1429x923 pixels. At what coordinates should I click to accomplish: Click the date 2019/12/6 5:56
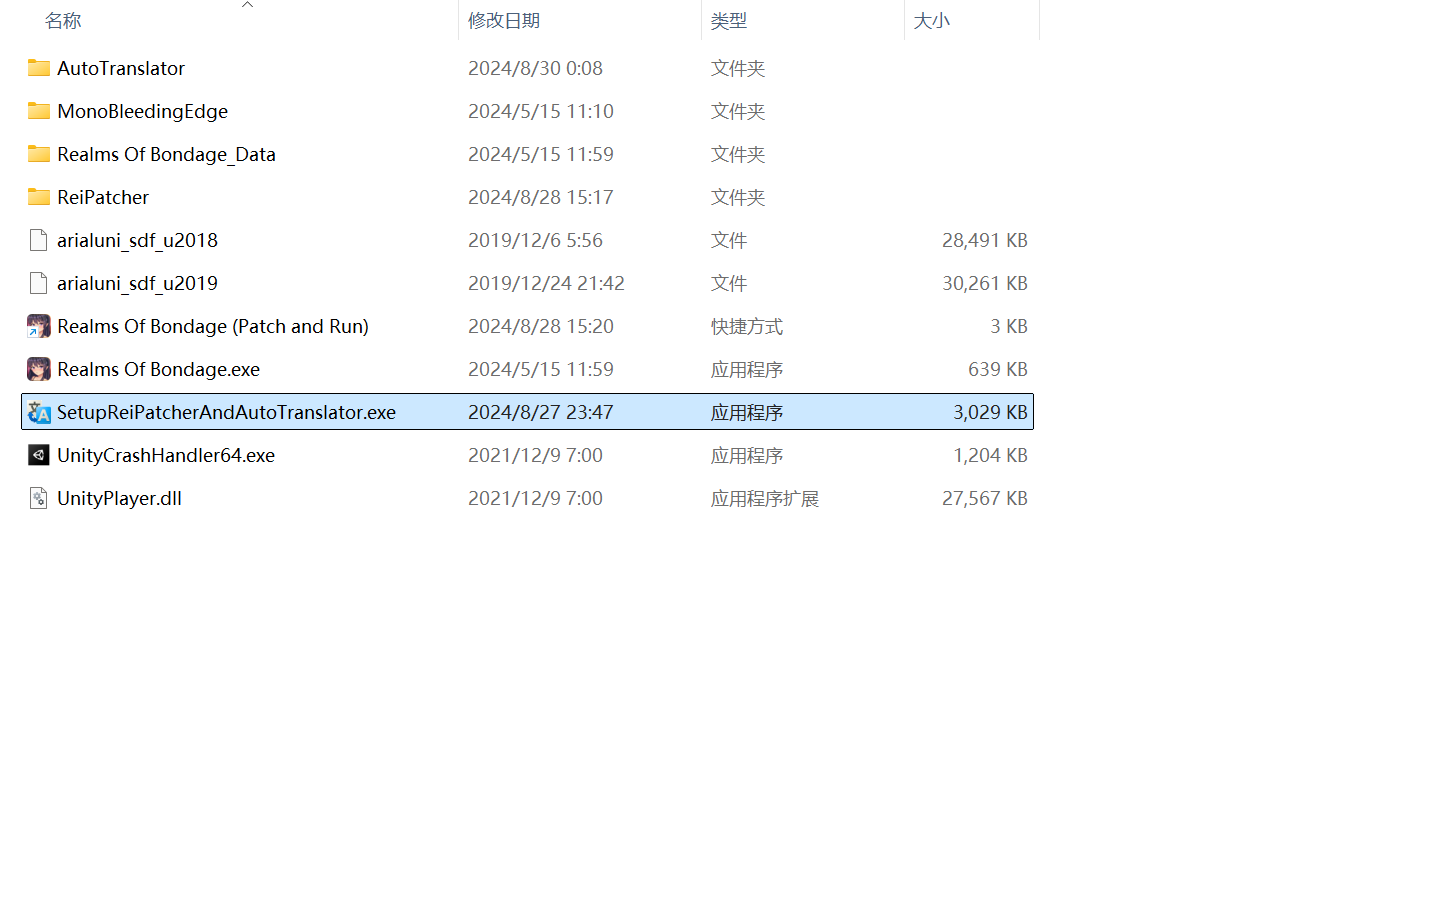[536, 240]
